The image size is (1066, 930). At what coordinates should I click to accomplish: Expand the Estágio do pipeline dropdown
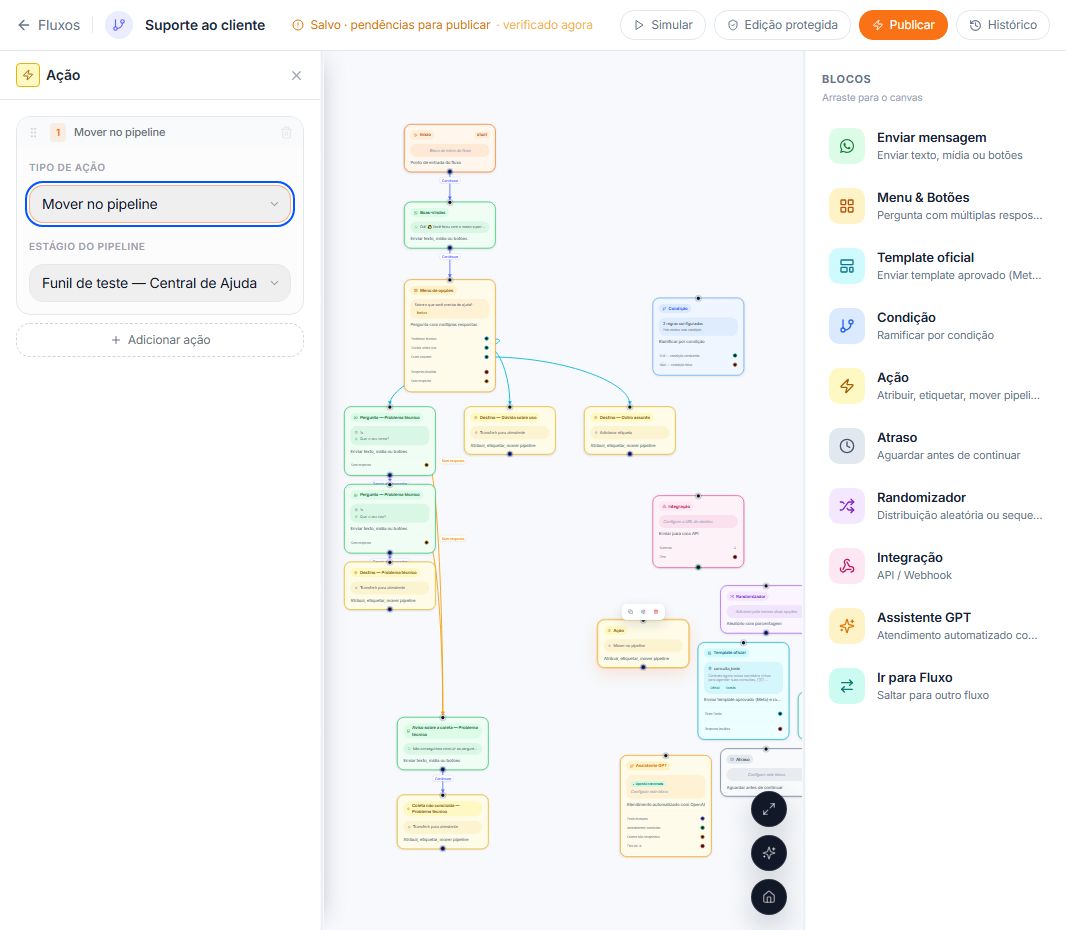pyautogui.click(x=160, y=283)
